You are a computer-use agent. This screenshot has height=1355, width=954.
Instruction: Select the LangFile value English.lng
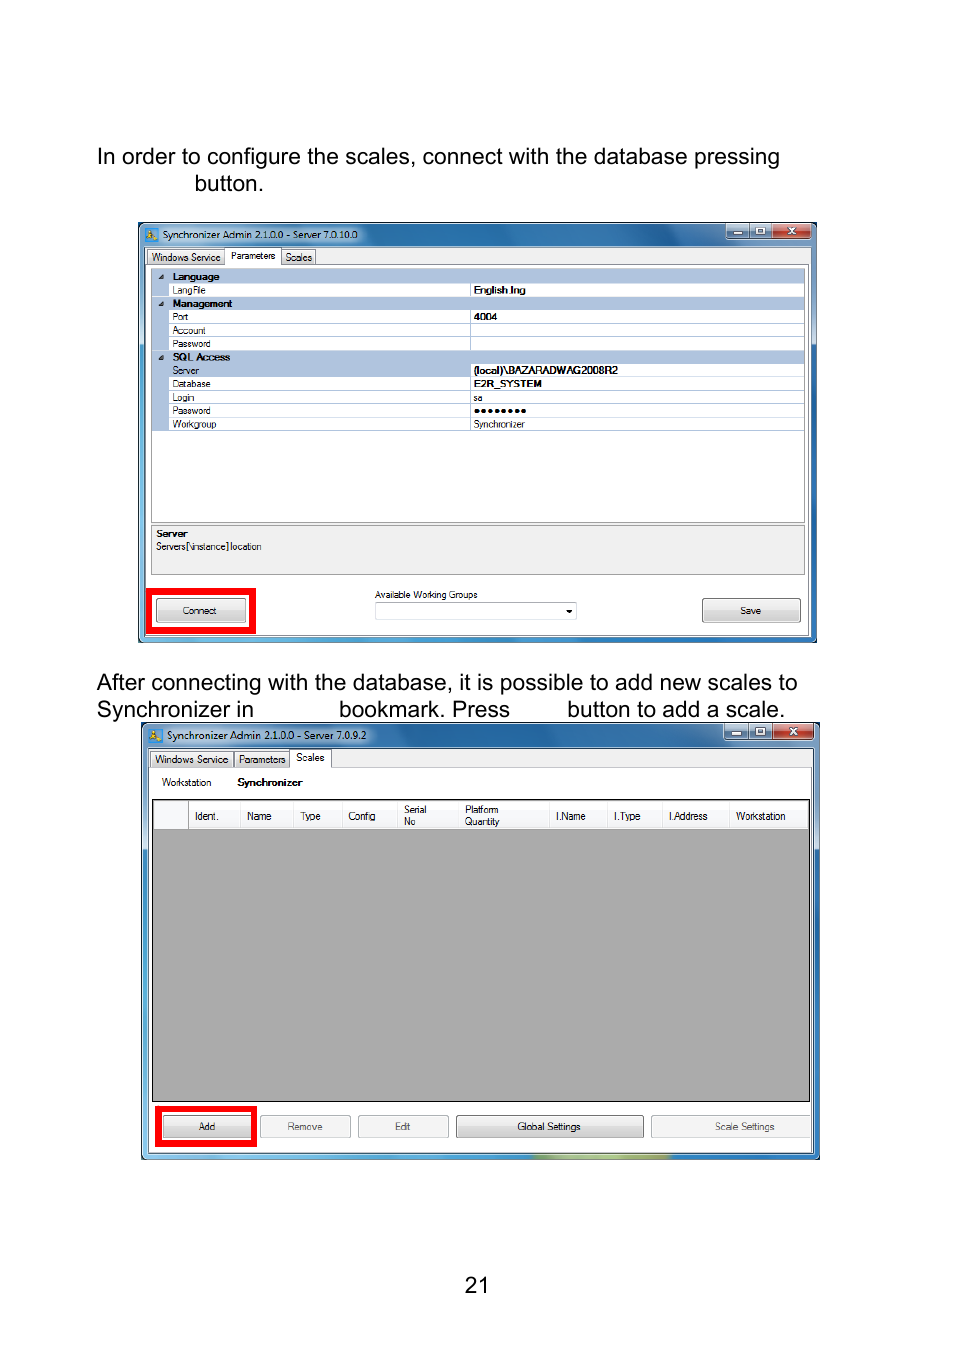[637, 290]
